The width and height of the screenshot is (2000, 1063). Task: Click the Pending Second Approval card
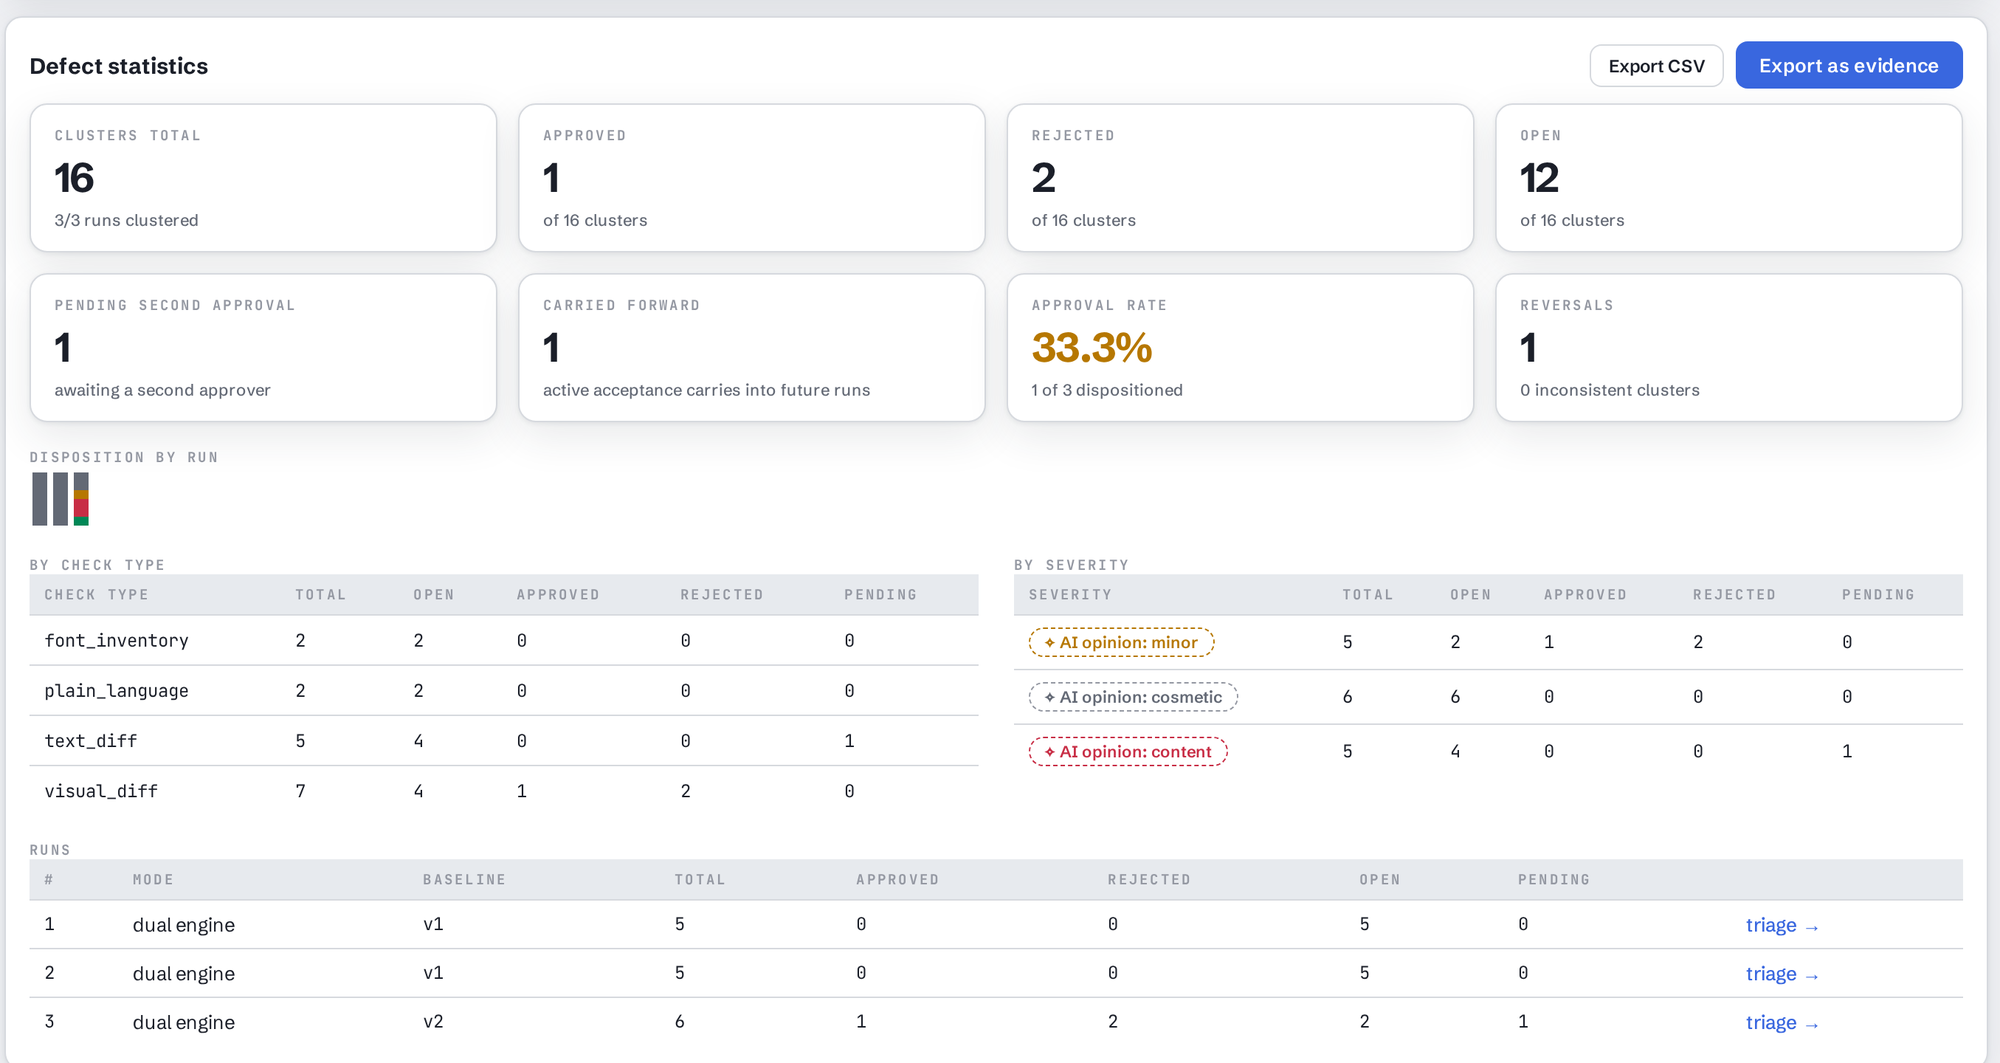coord(263,348)
